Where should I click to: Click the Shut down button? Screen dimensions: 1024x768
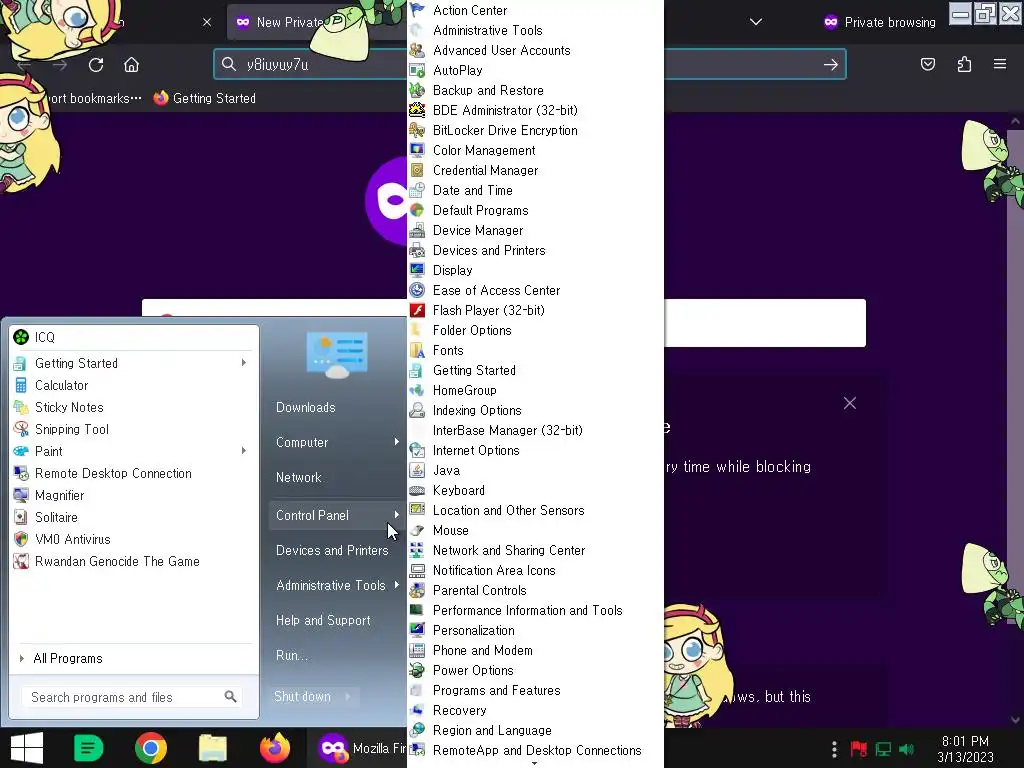click(302, 697)
